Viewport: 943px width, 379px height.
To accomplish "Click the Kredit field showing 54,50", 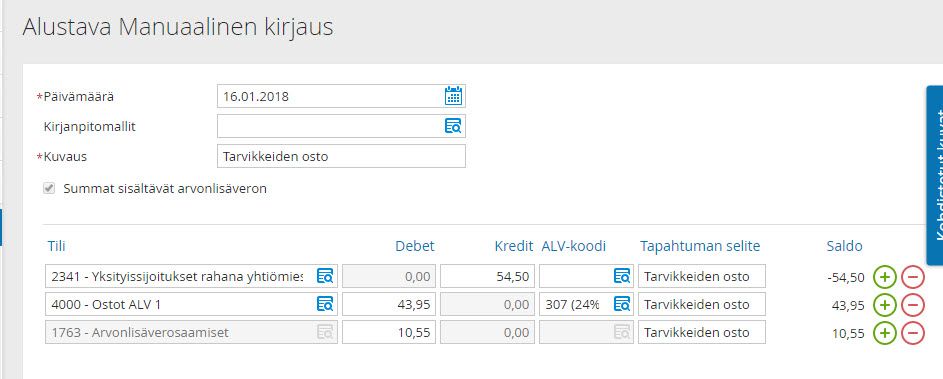I will coord(487,276).
